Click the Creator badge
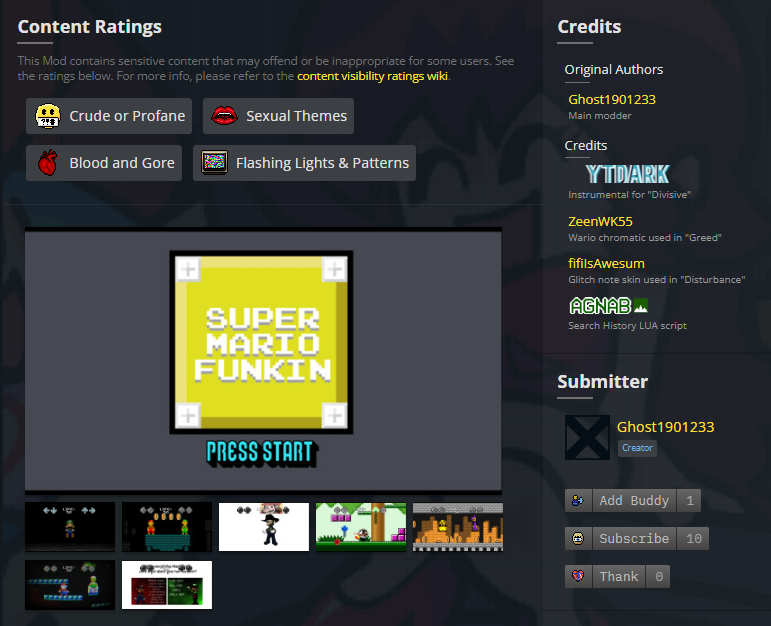Viewport: 771px width, 626px height. (637, 448)
